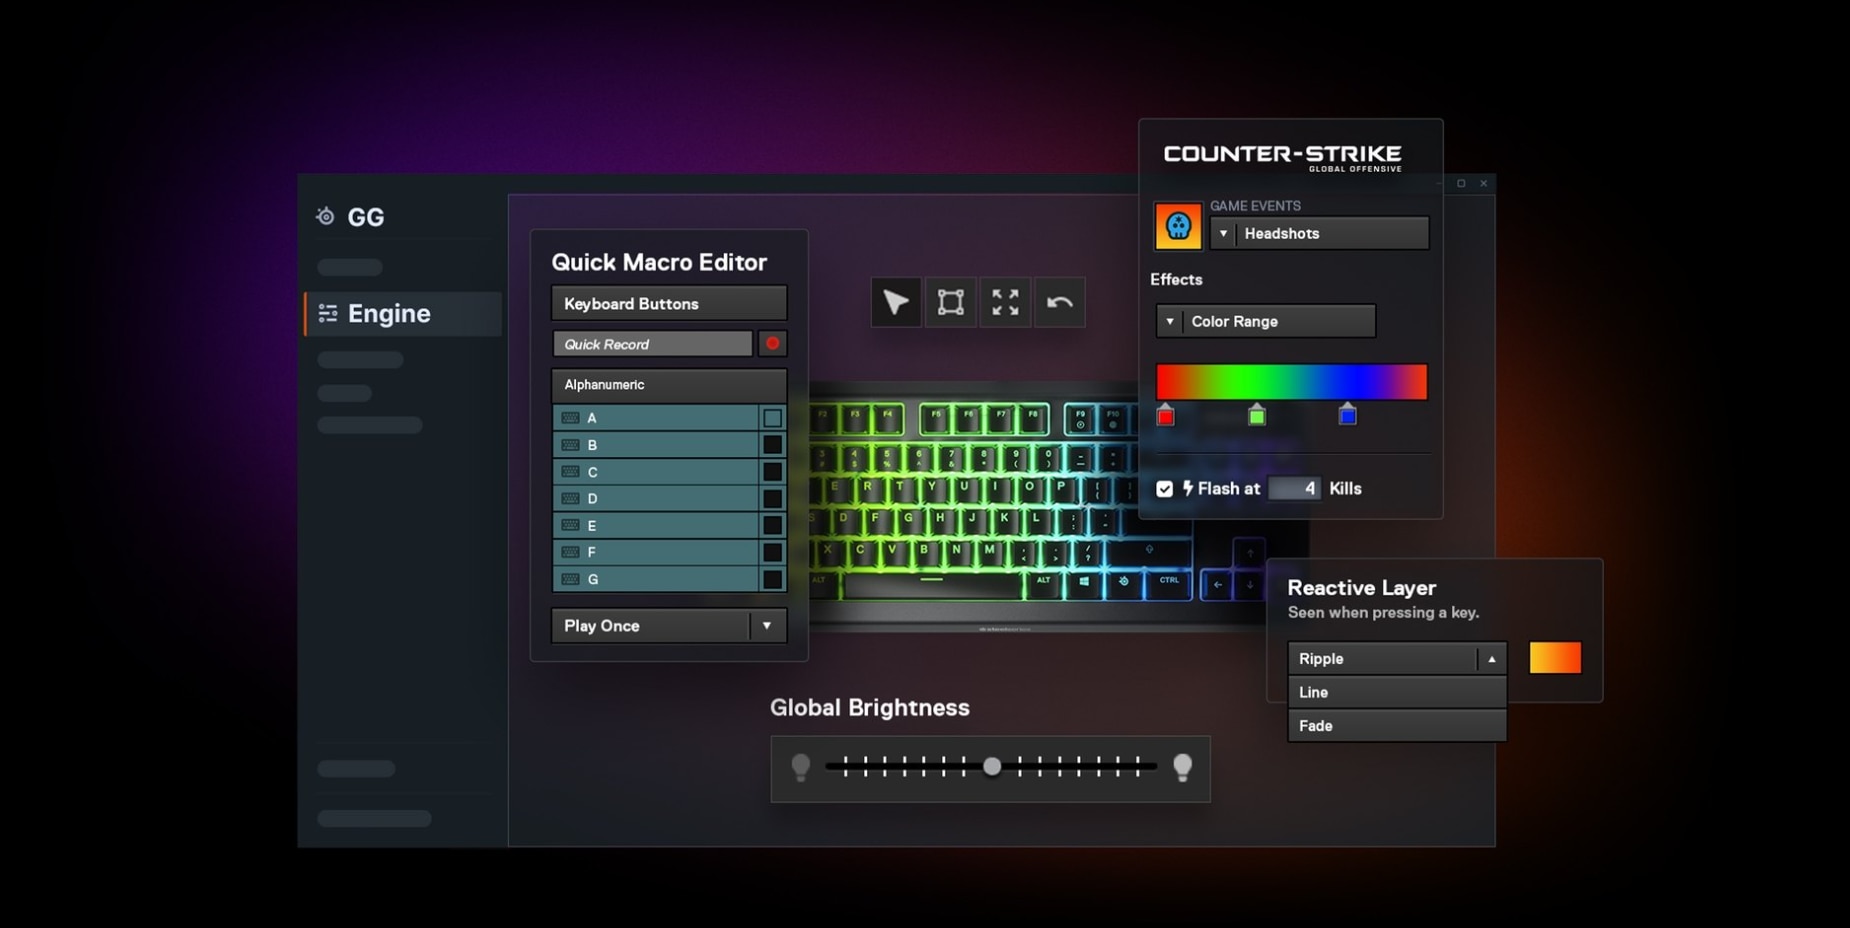Screen dimensions: 1850x928
Task: Uncheck the Flash at Kills checkbox
Action: tap(1164, 489)
